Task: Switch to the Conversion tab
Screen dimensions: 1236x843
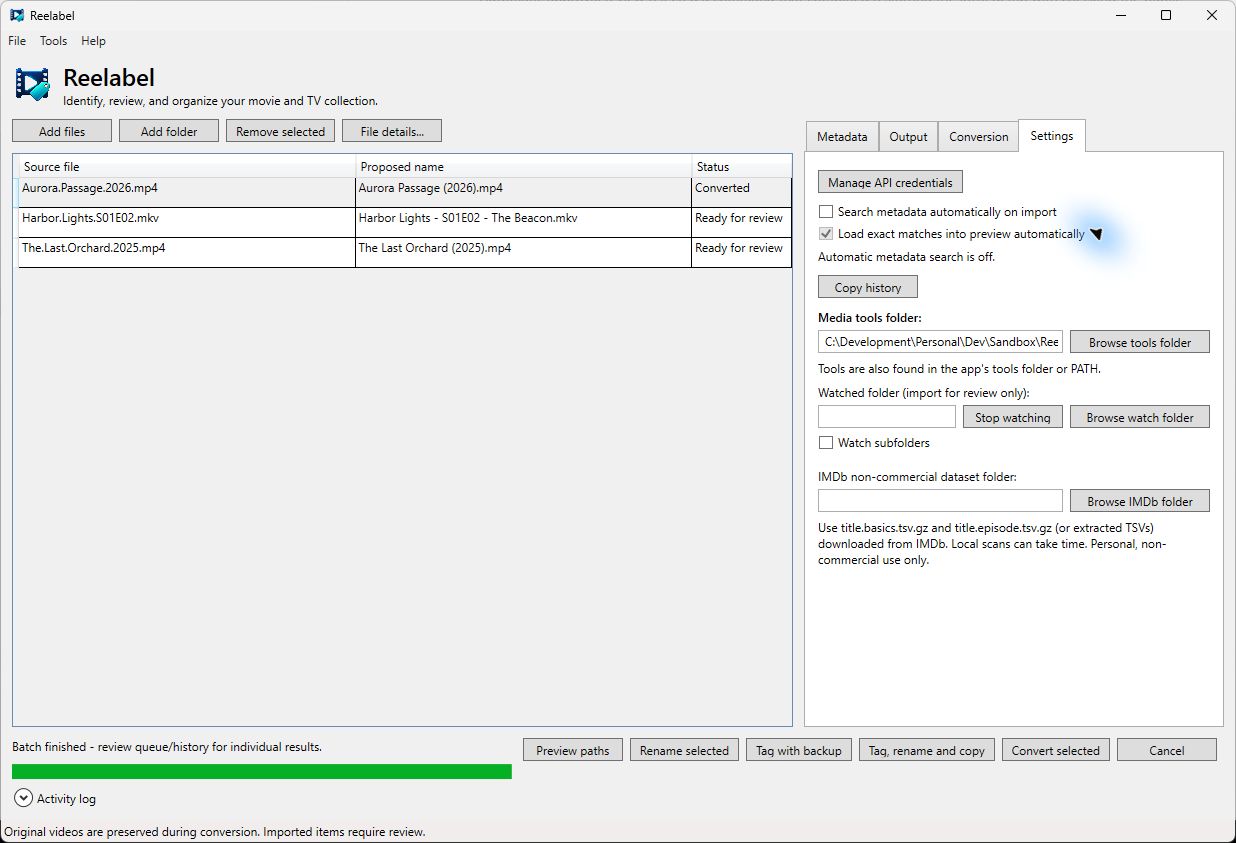Action: [x=978, y=137]
